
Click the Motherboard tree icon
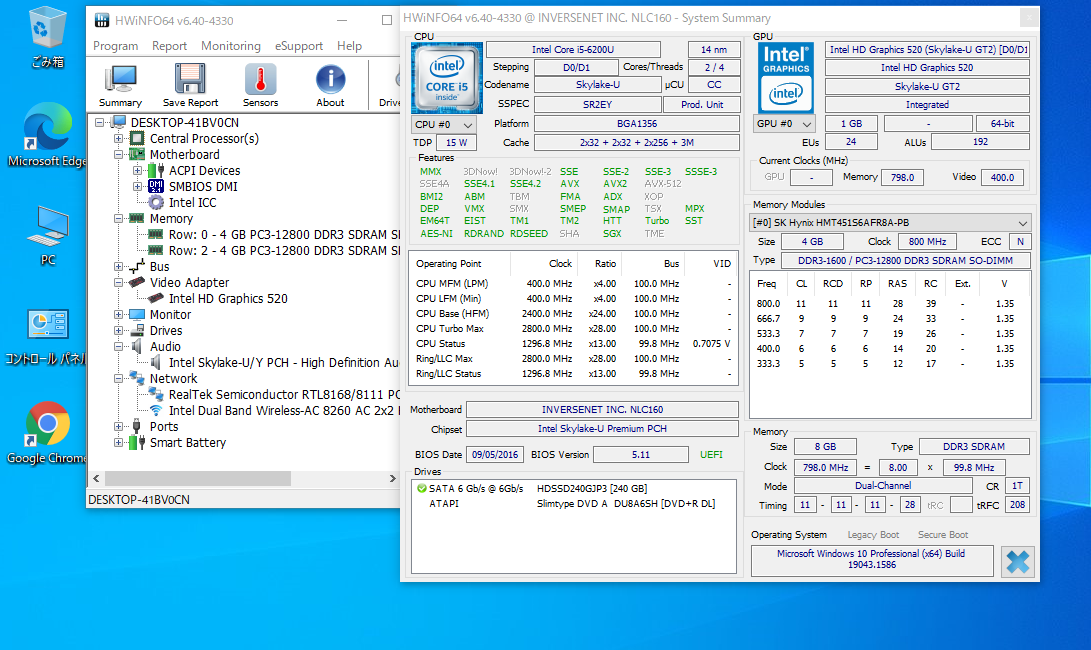click(137, 154)
